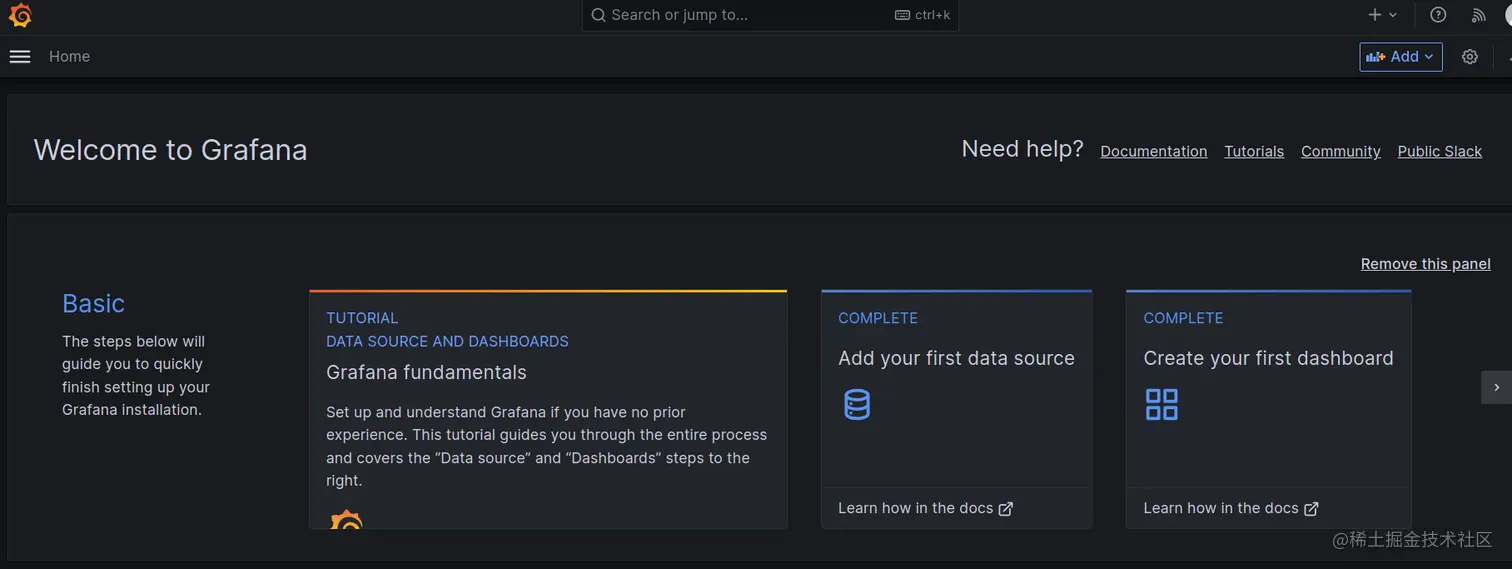This screenshot has height=569, width=1512.
Task: Open the plus new-item dropdown
Action: click(x=1382, y=15)
